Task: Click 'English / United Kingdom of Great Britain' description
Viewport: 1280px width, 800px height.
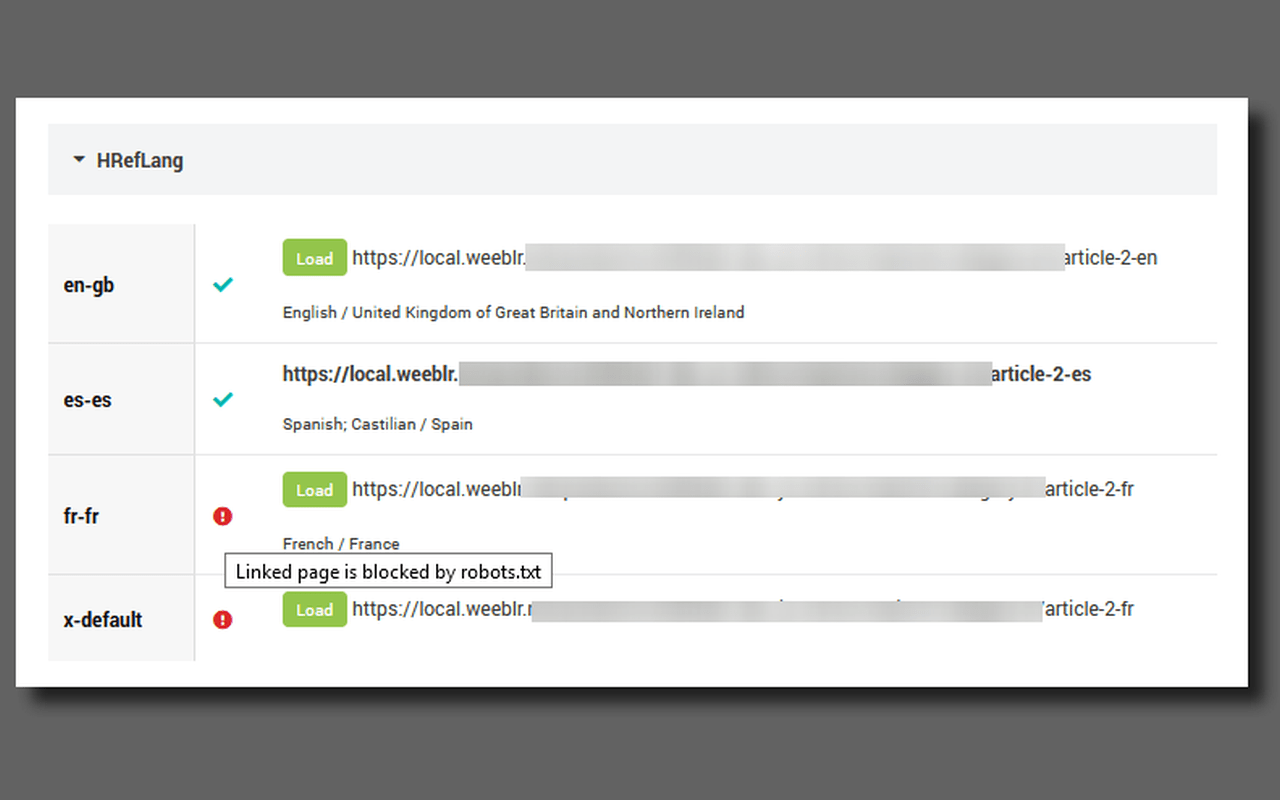Action: pos(514,313)
